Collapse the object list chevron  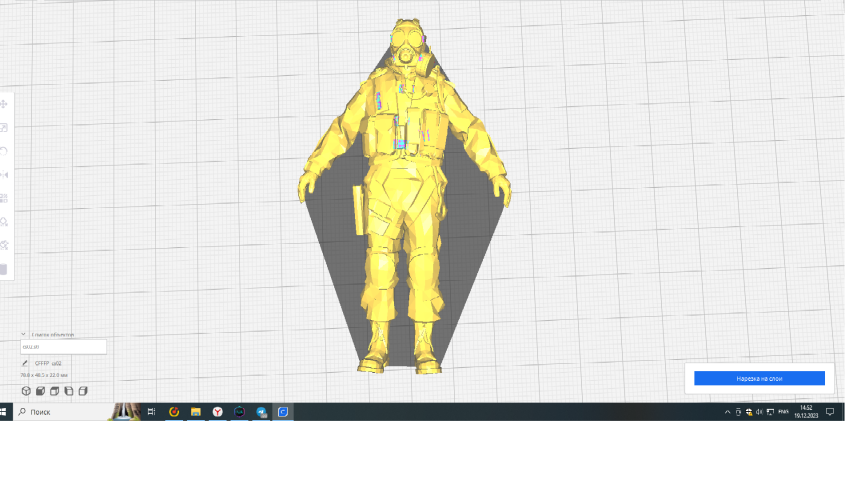pos(23,334)
